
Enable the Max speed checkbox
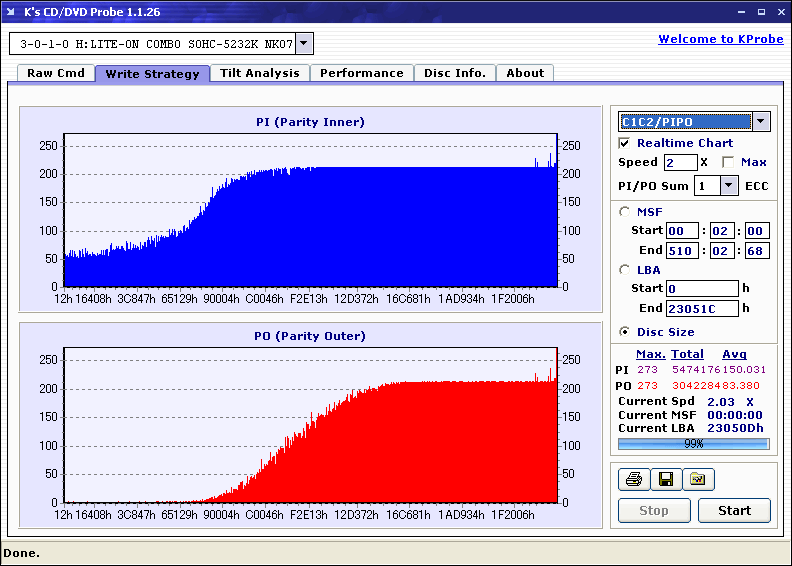point(728,162)
